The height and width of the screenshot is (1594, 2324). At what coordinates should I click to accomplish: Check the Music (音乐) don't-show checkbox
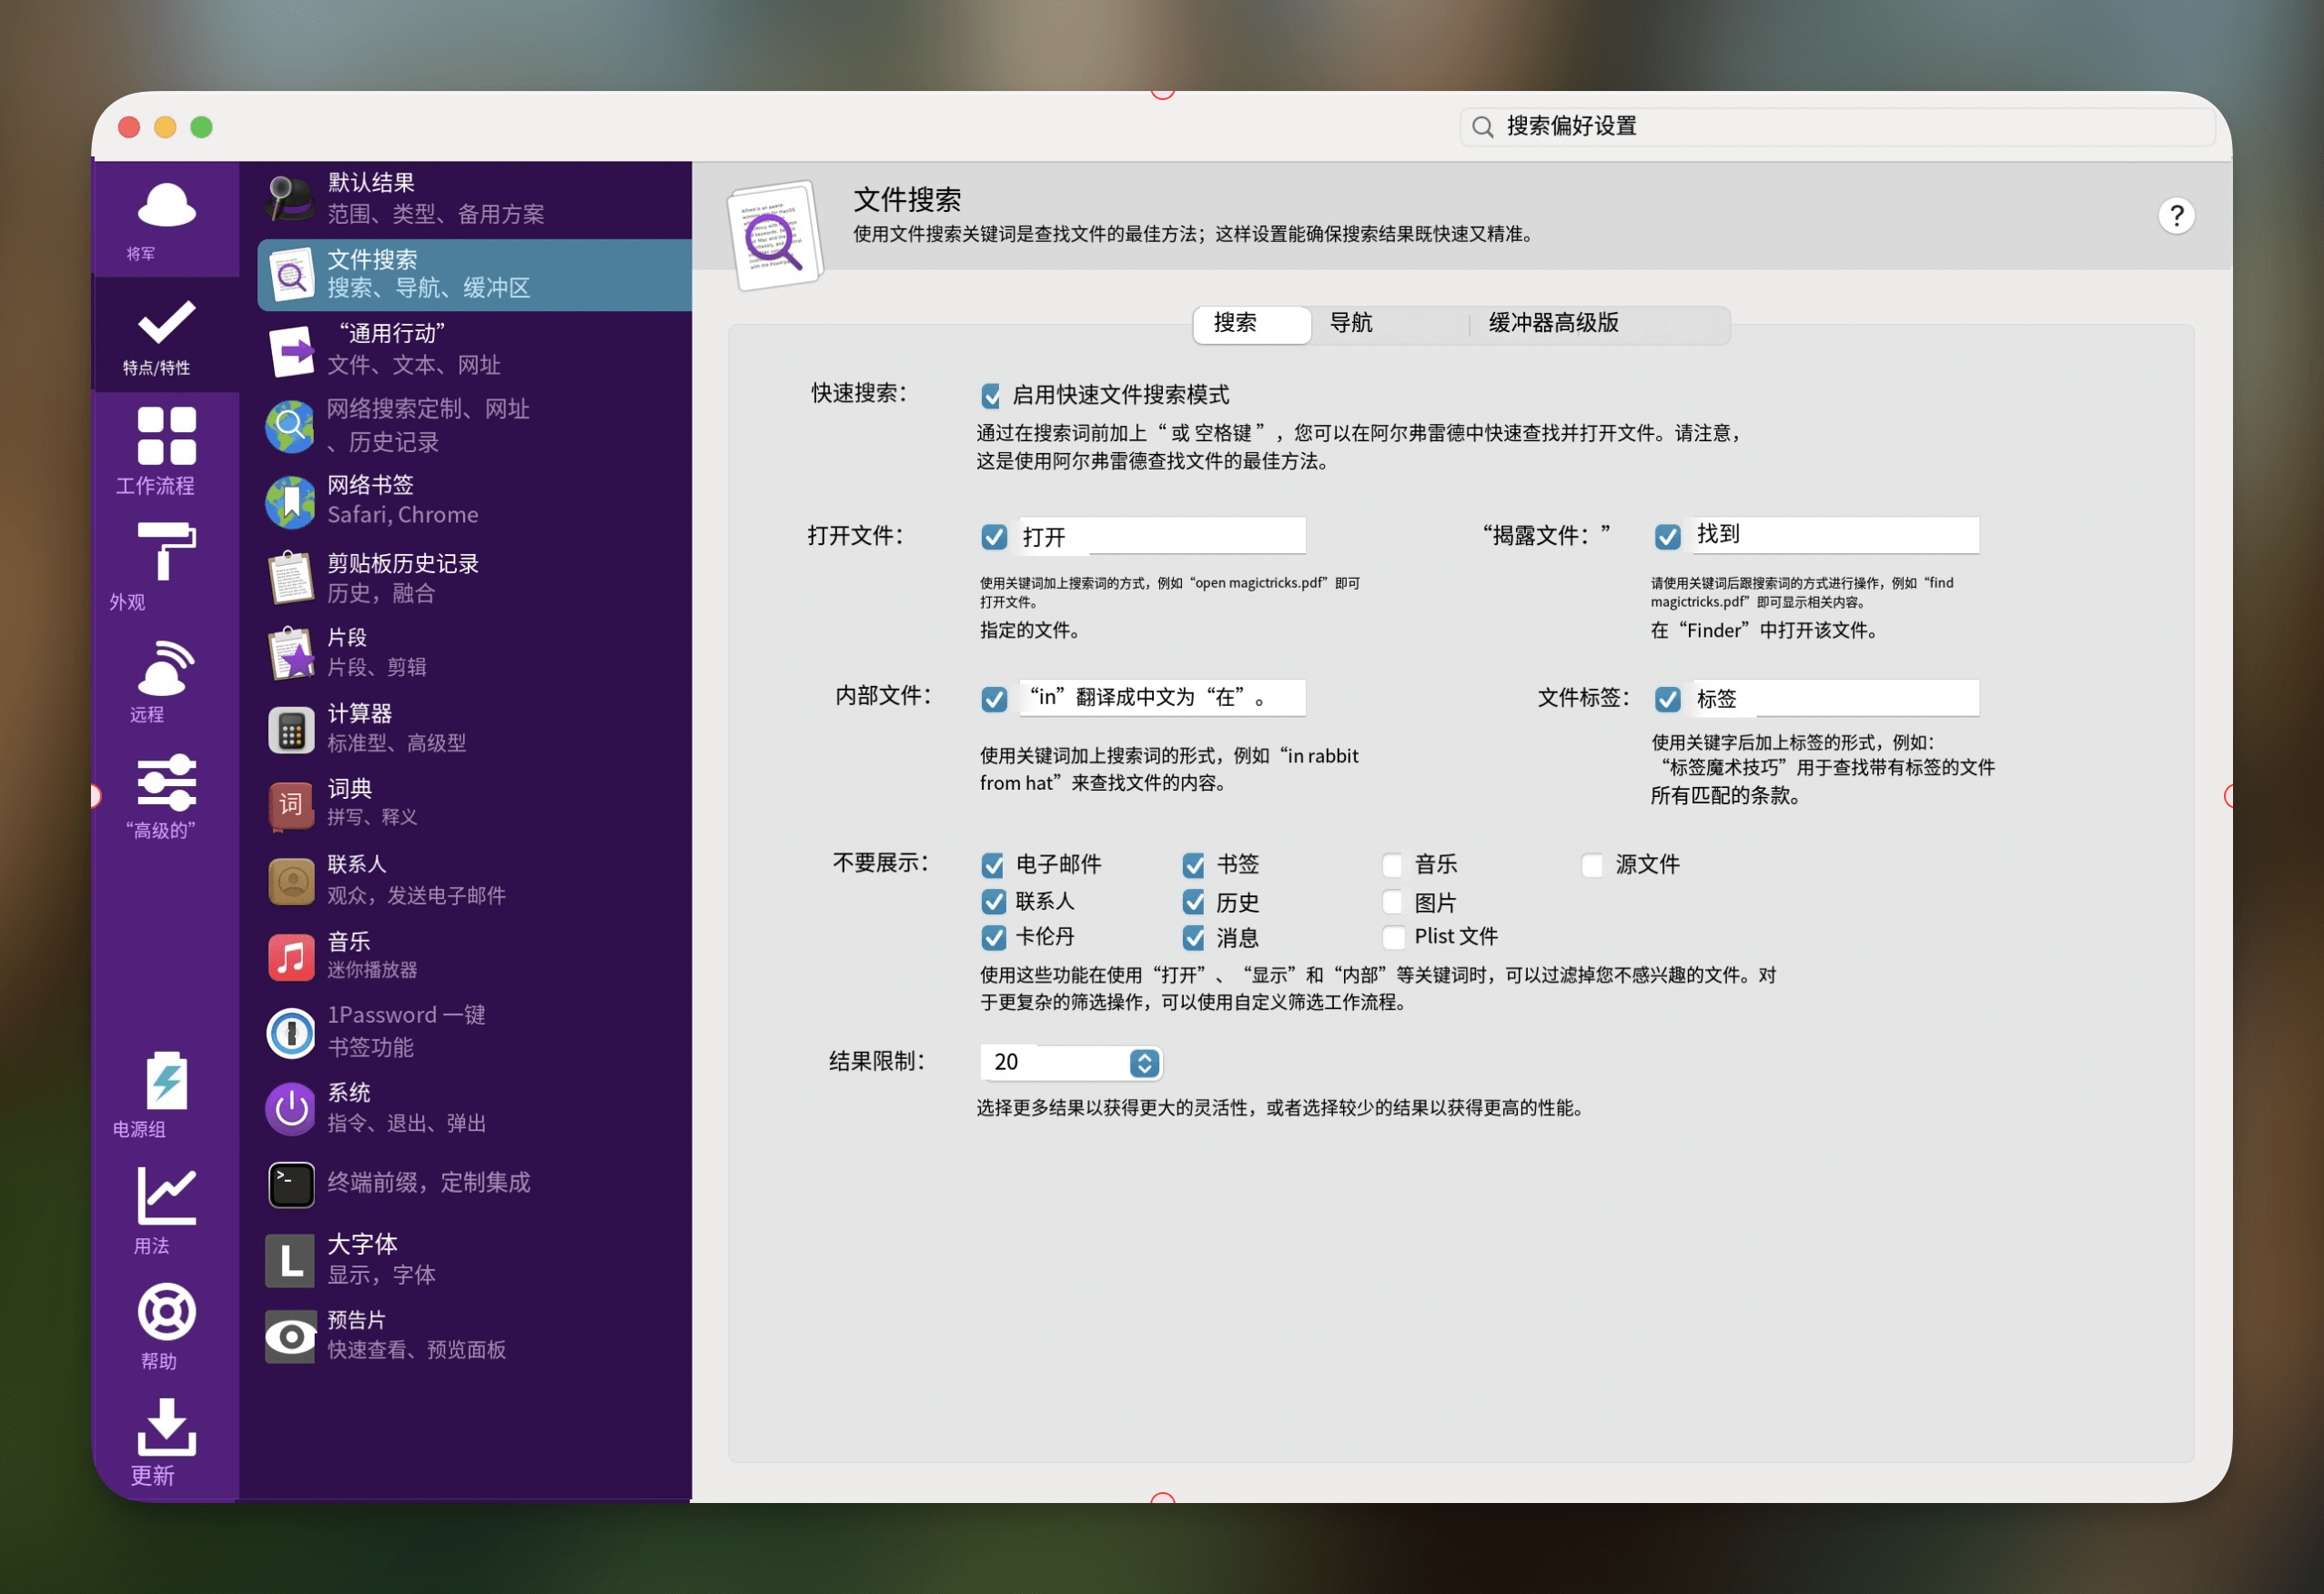click(x=1392, y=865)
